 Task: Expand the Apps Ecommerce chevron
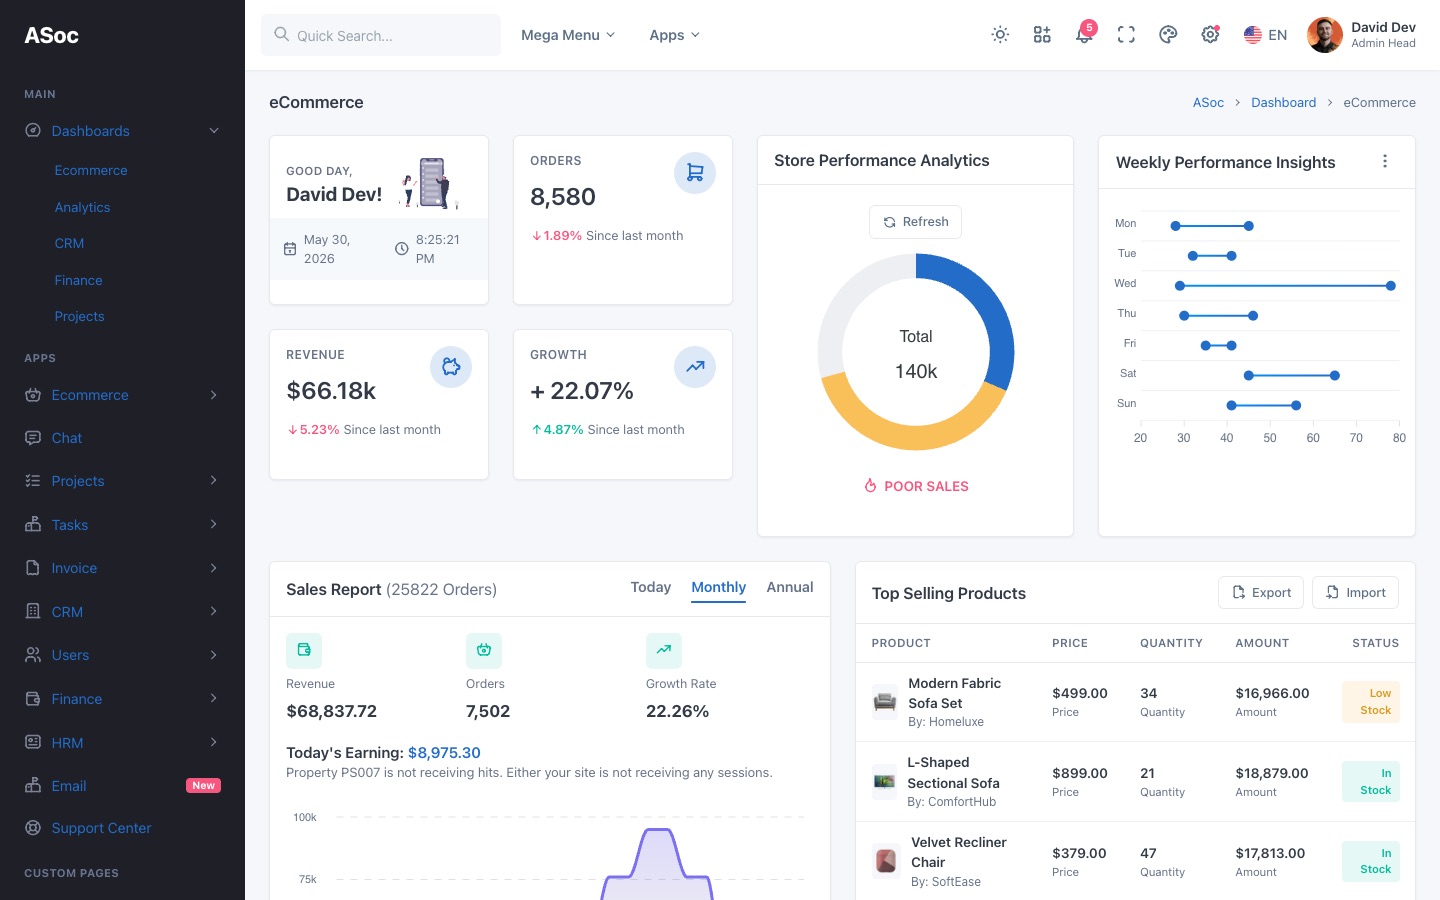[x=213, y=395]
